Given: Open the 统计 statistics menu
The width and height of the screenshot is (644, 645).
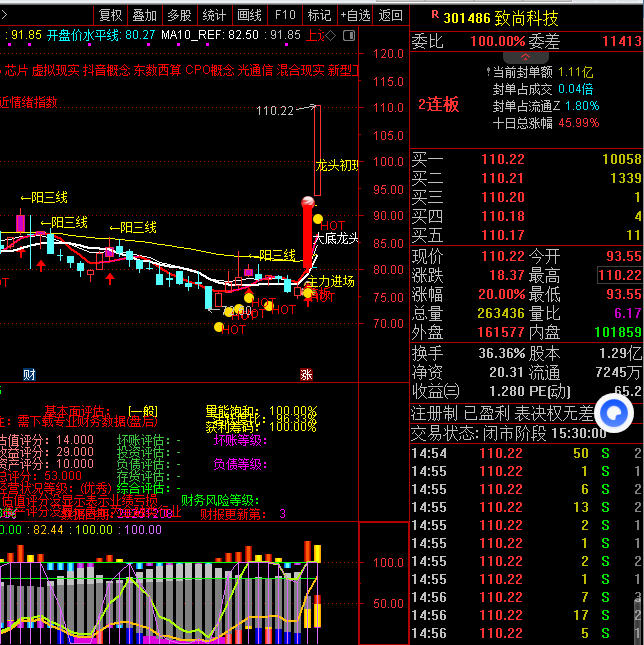Looking at the screenshot, I should coord(214,15).
